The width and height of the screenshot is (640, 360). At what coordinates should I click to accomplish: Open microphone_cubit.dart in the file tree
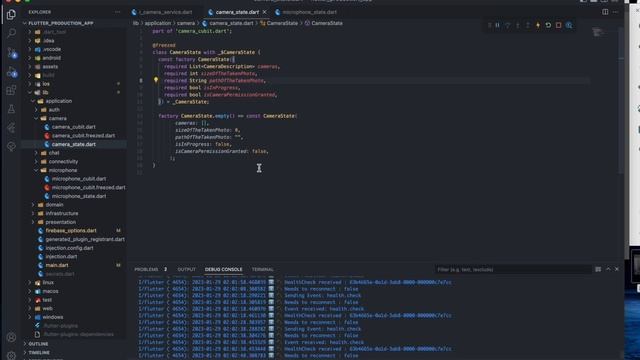pos(79,179)
